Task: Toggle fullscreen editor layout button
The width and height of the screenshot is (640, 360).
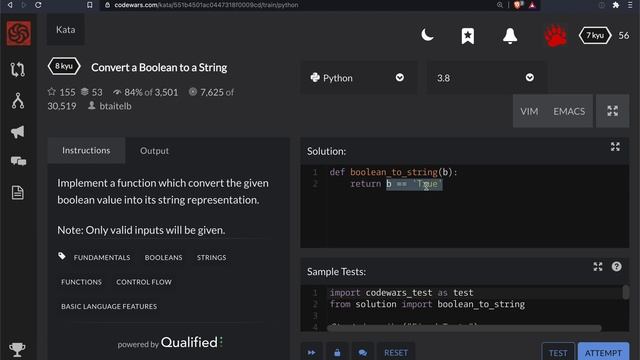Action: click(x=612, y=111)
